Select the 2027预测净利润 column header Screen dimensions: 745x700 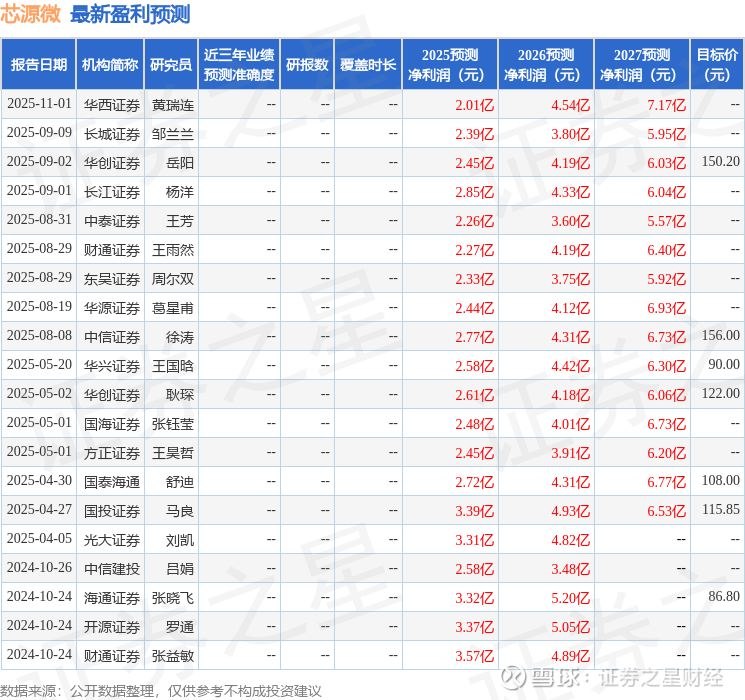[642, 65]
